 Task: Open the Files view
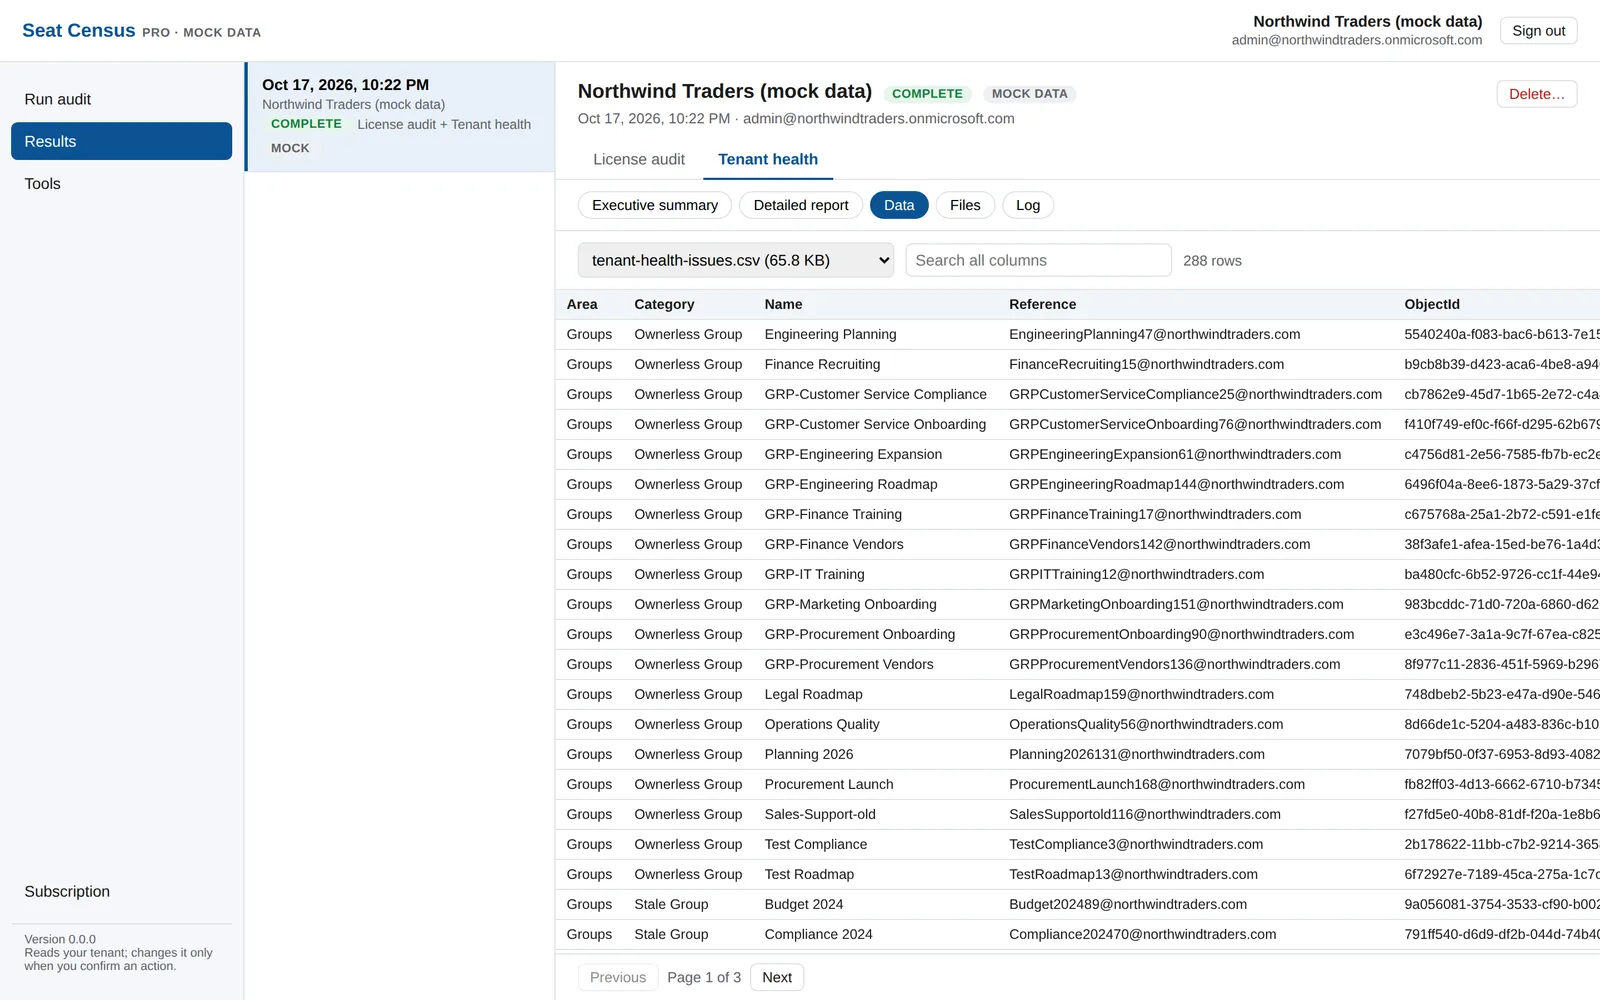[965, 205]
